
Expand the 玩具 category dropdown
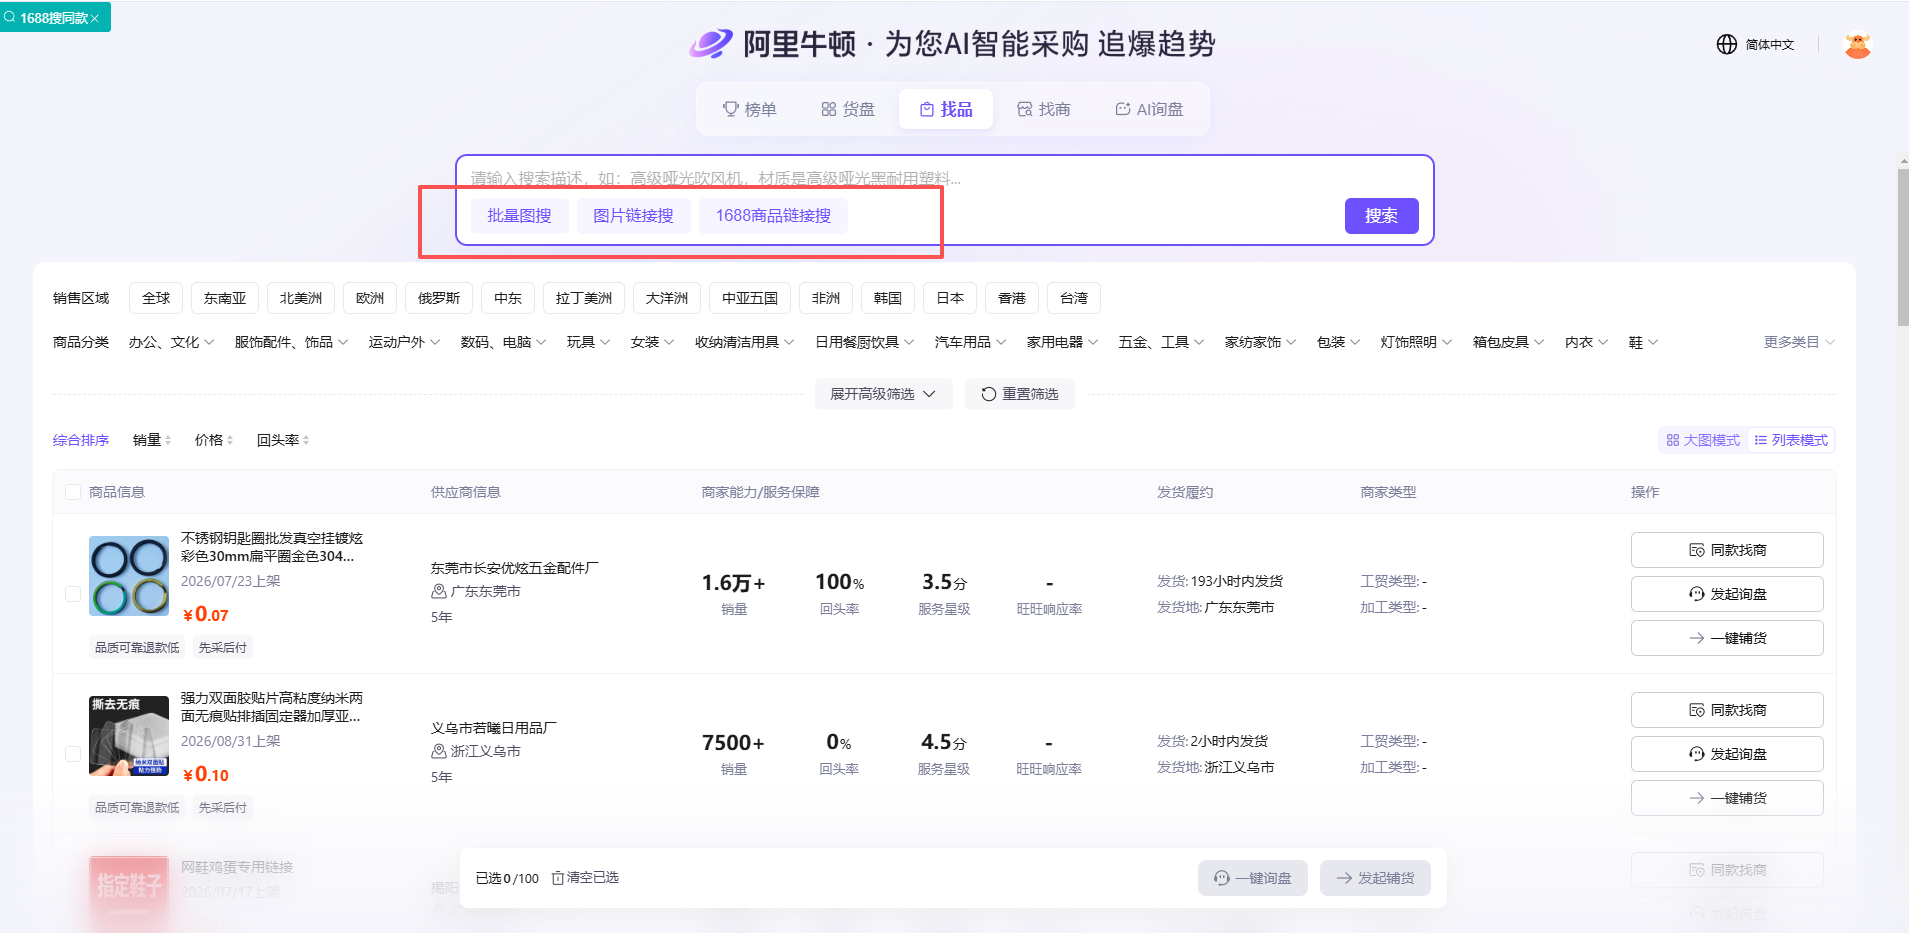(588, 342)
